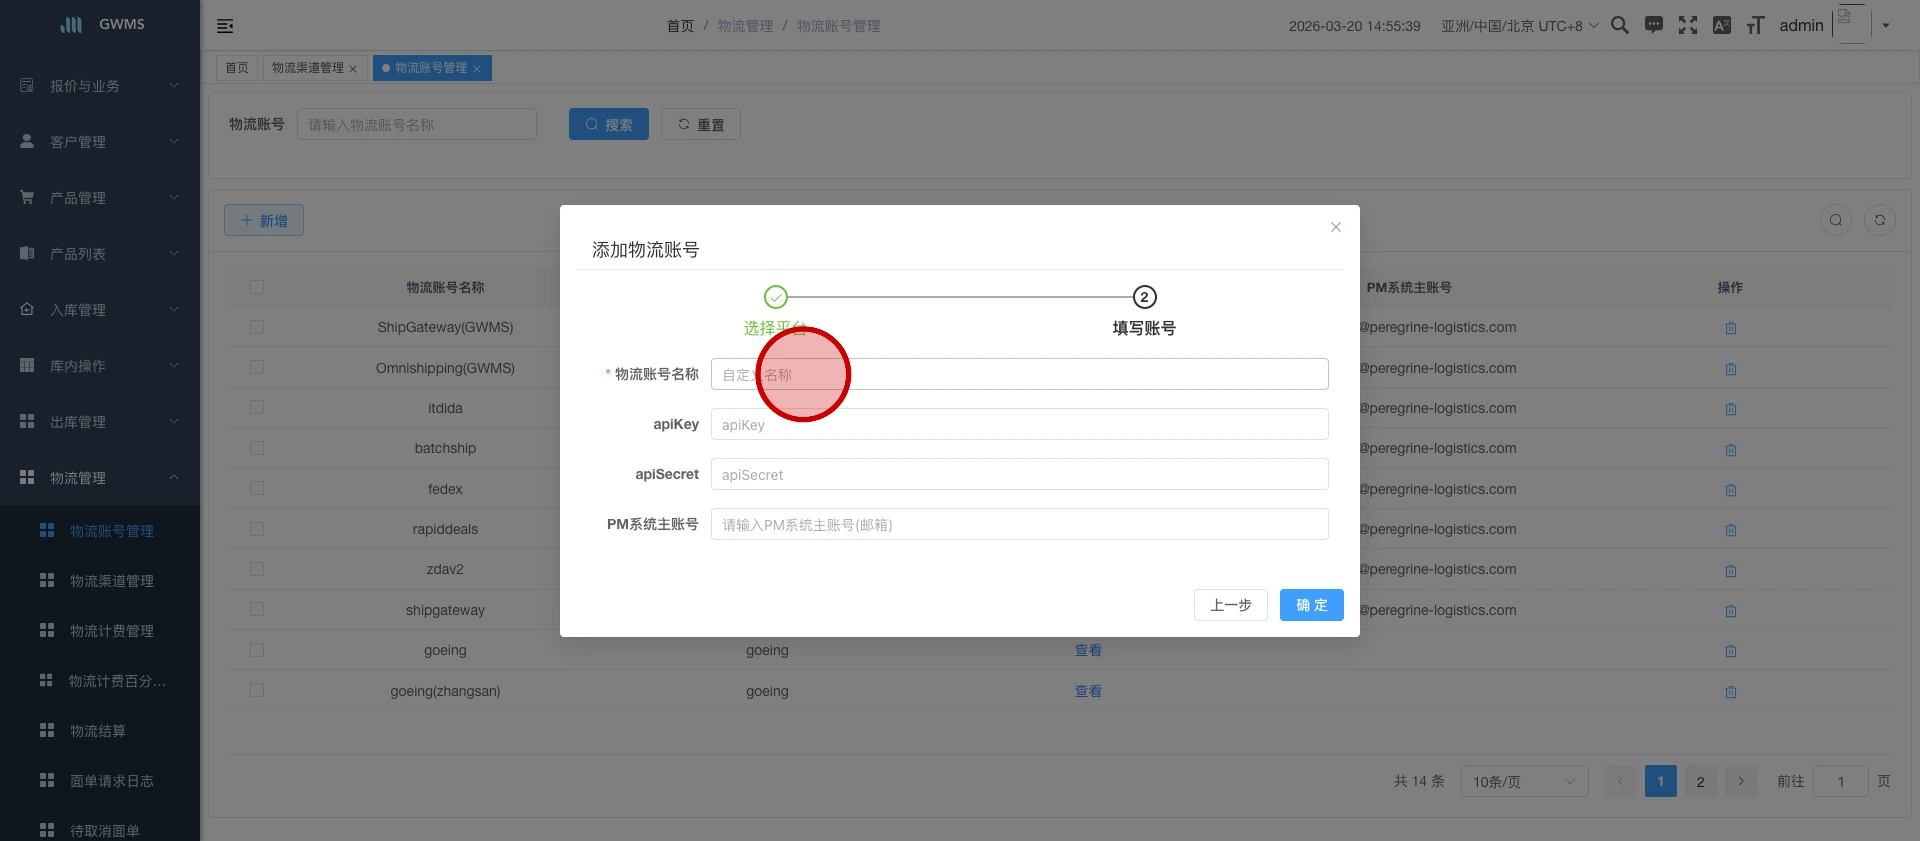
Task: Check the goeing(zhangsan) row checkbox
Action: (x=257, y=690)
